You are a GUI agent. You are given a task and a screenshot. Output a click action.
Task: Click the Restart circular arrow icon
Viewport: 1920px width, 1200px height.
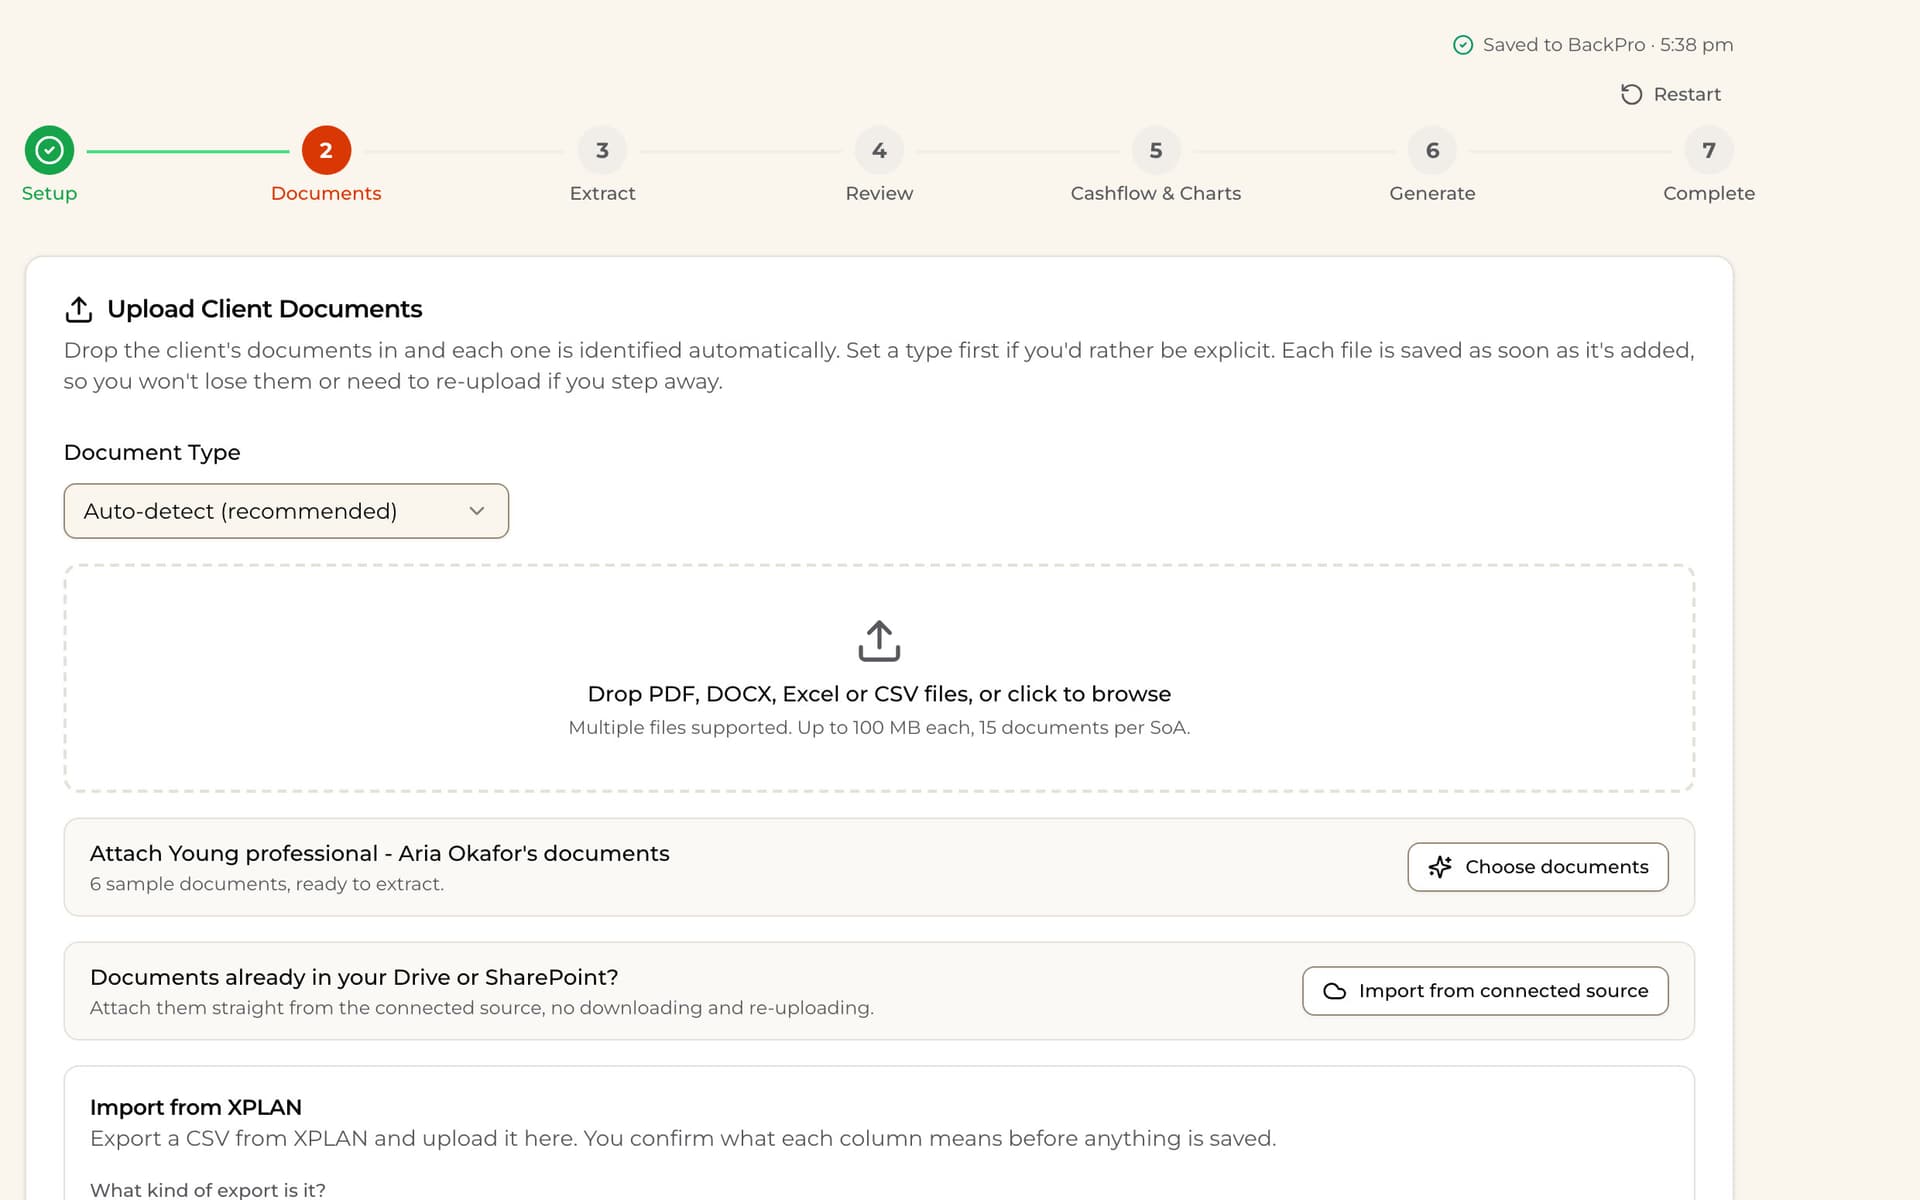coord(1631,94)
